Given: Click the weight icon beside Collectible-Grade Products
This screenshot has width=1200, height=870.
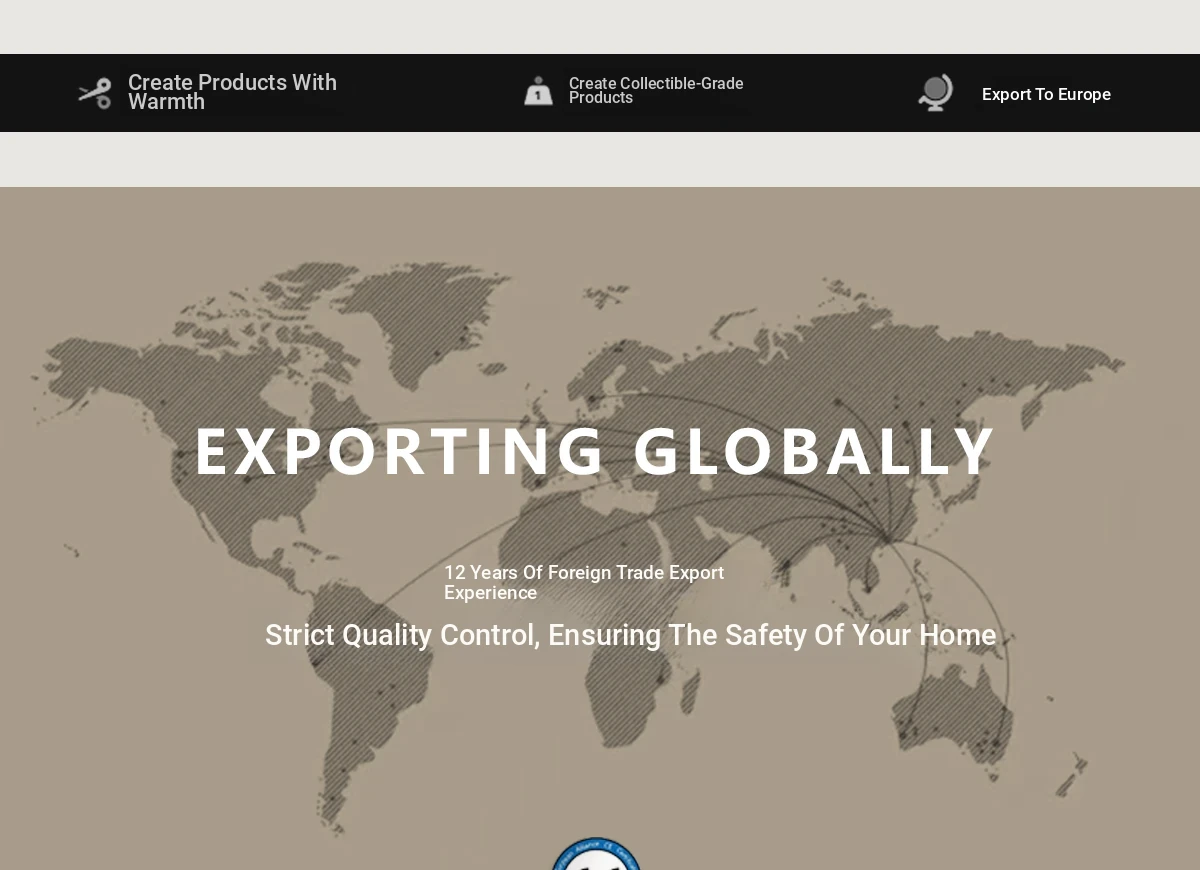Looking at the screenshot, I should tap(538, 91).
